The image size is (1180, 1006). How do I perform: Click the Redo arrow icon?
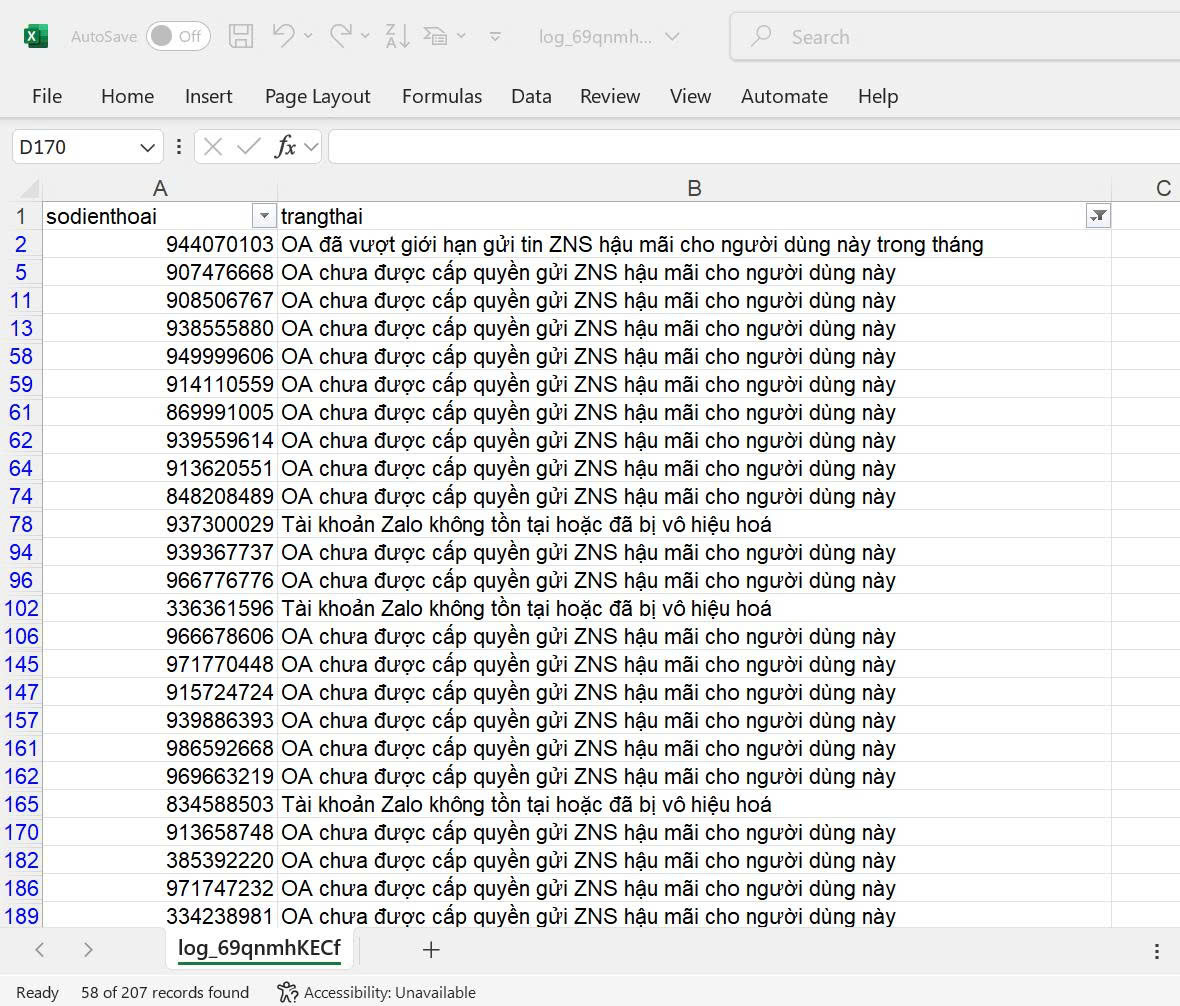pyautogui.click(x=340, y=35)
